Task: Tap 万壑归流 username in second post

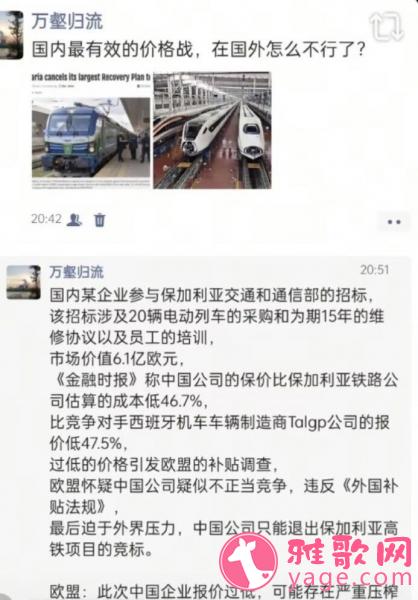Action: pos(77,272)
